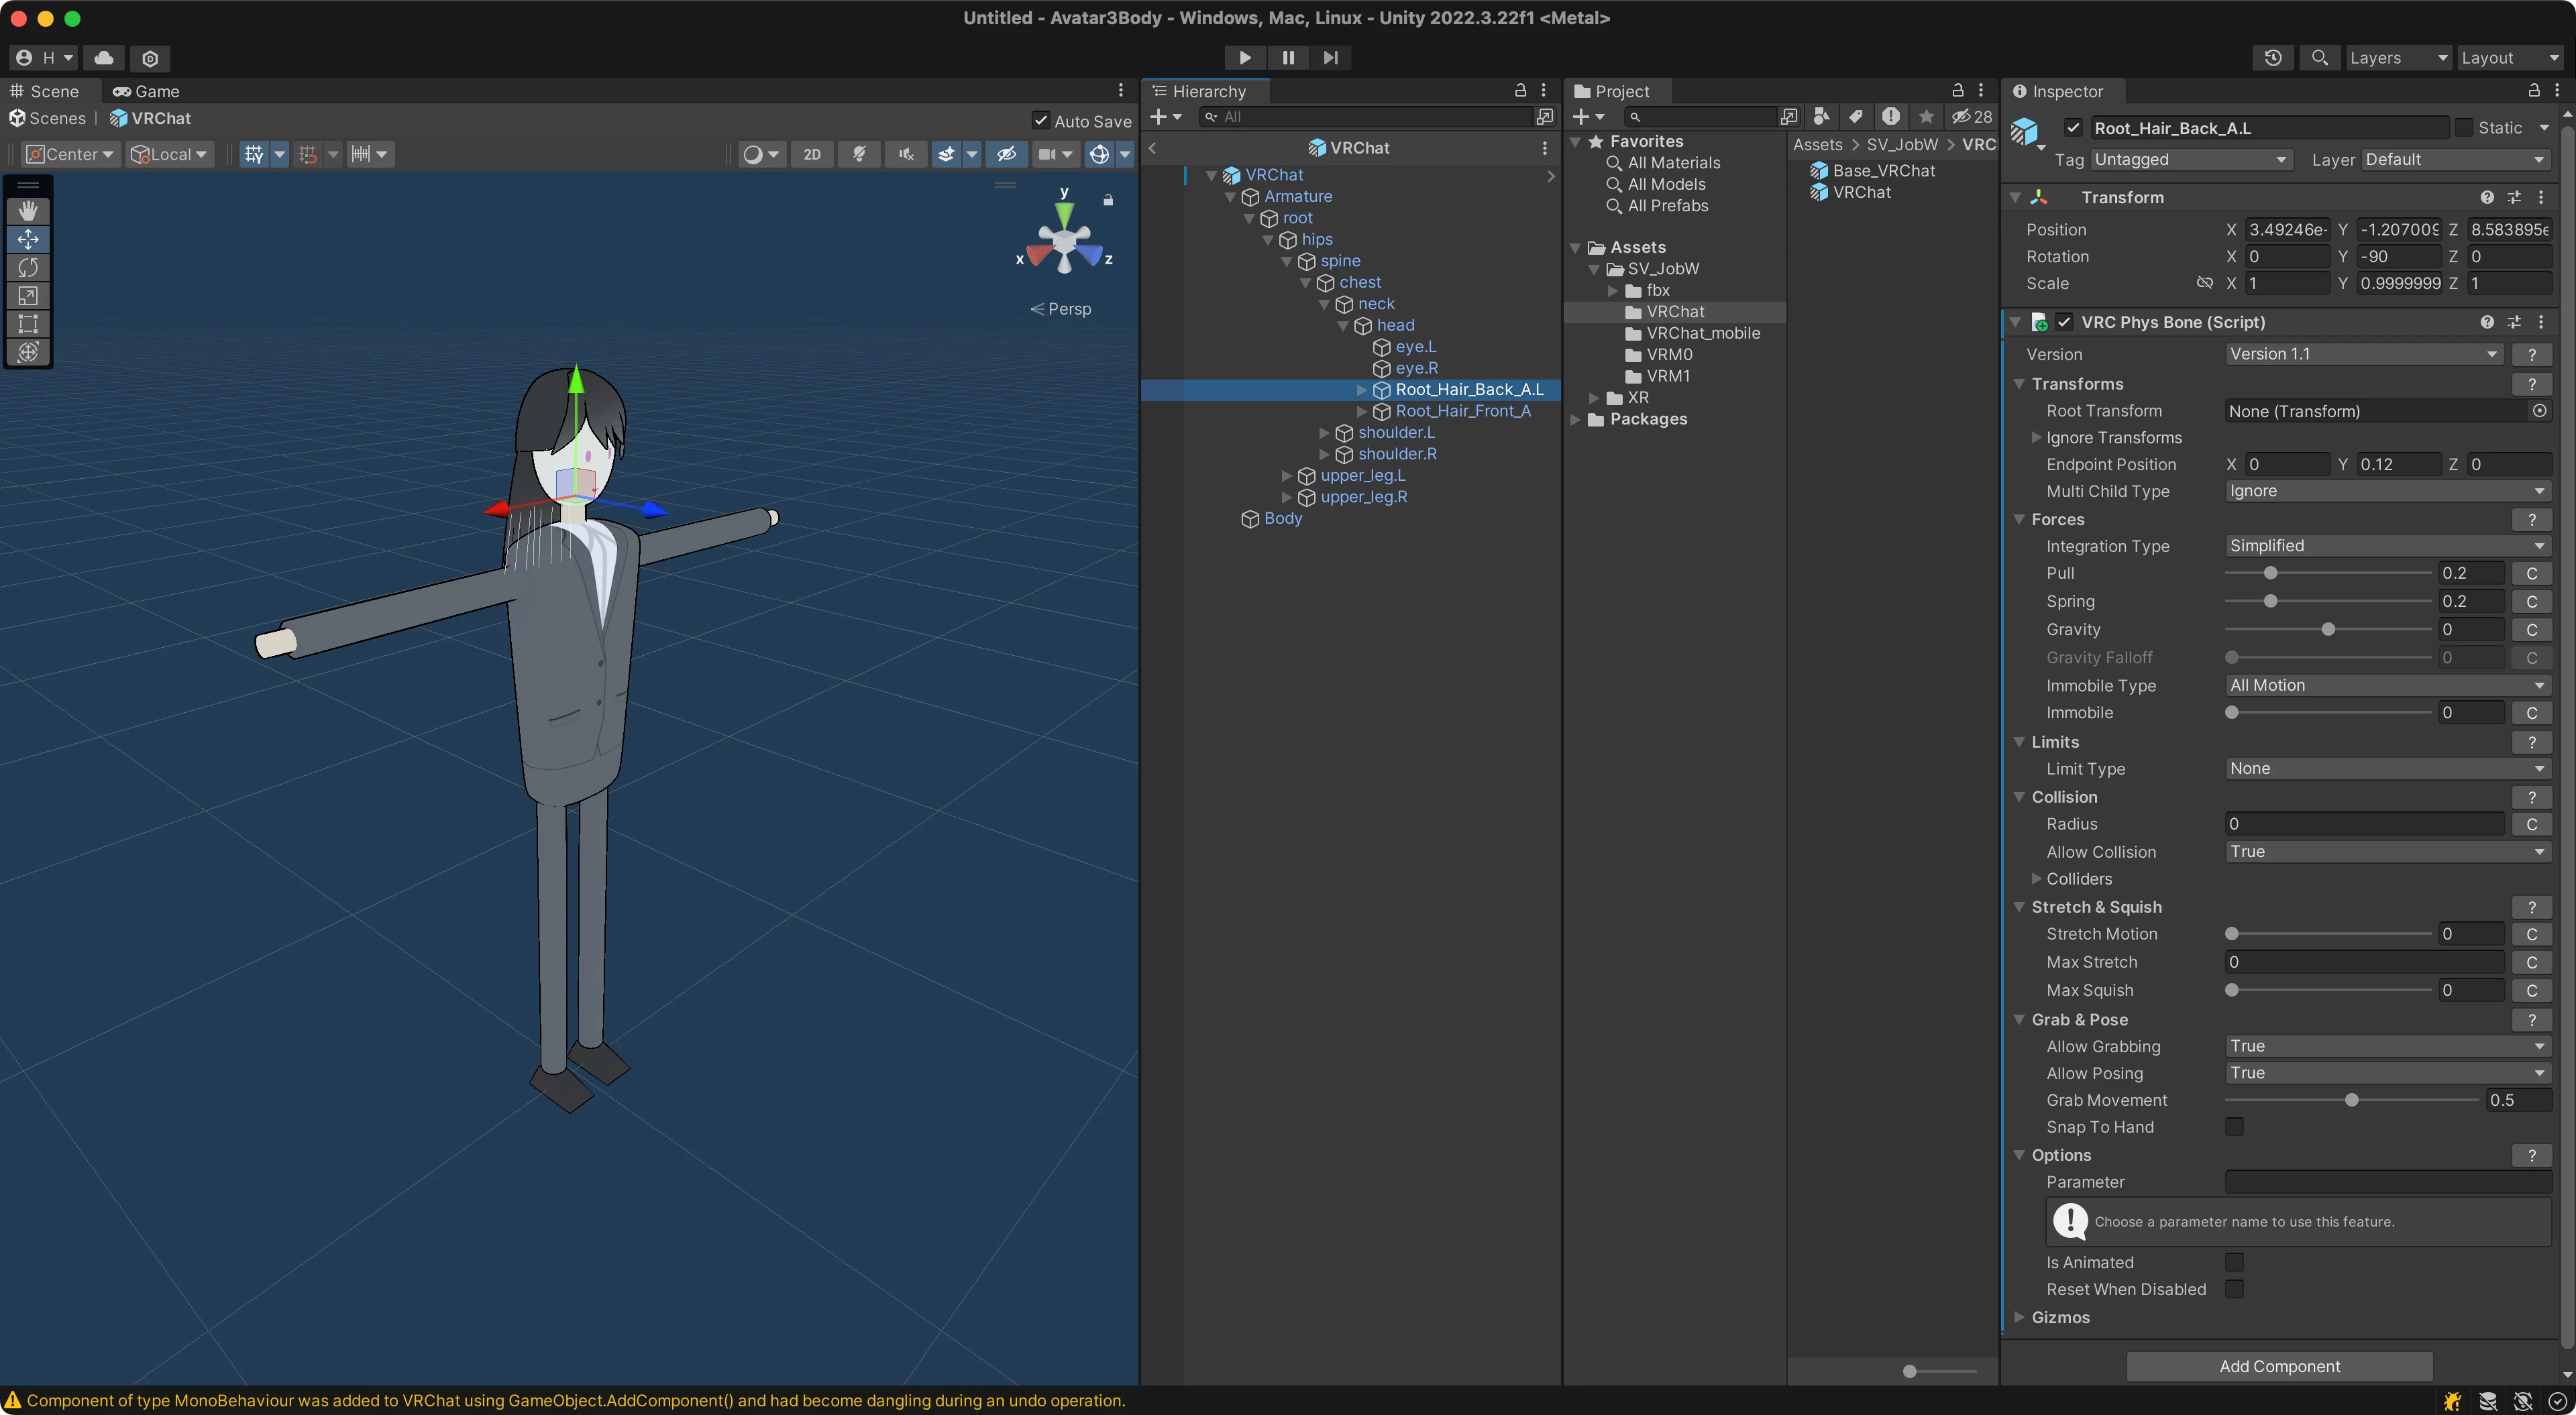This screenshot has width=2576, height=1415.
Task: Toggle 2D view mode in Scene
Action: click(x=812, y=154)
